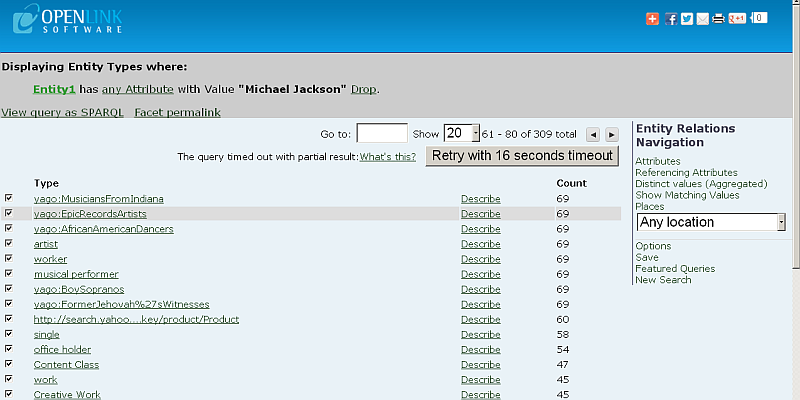Open Referencing Attributes navigation item
Image resolution: width=800 pixels, height=400 pixels.
[686, 172]
